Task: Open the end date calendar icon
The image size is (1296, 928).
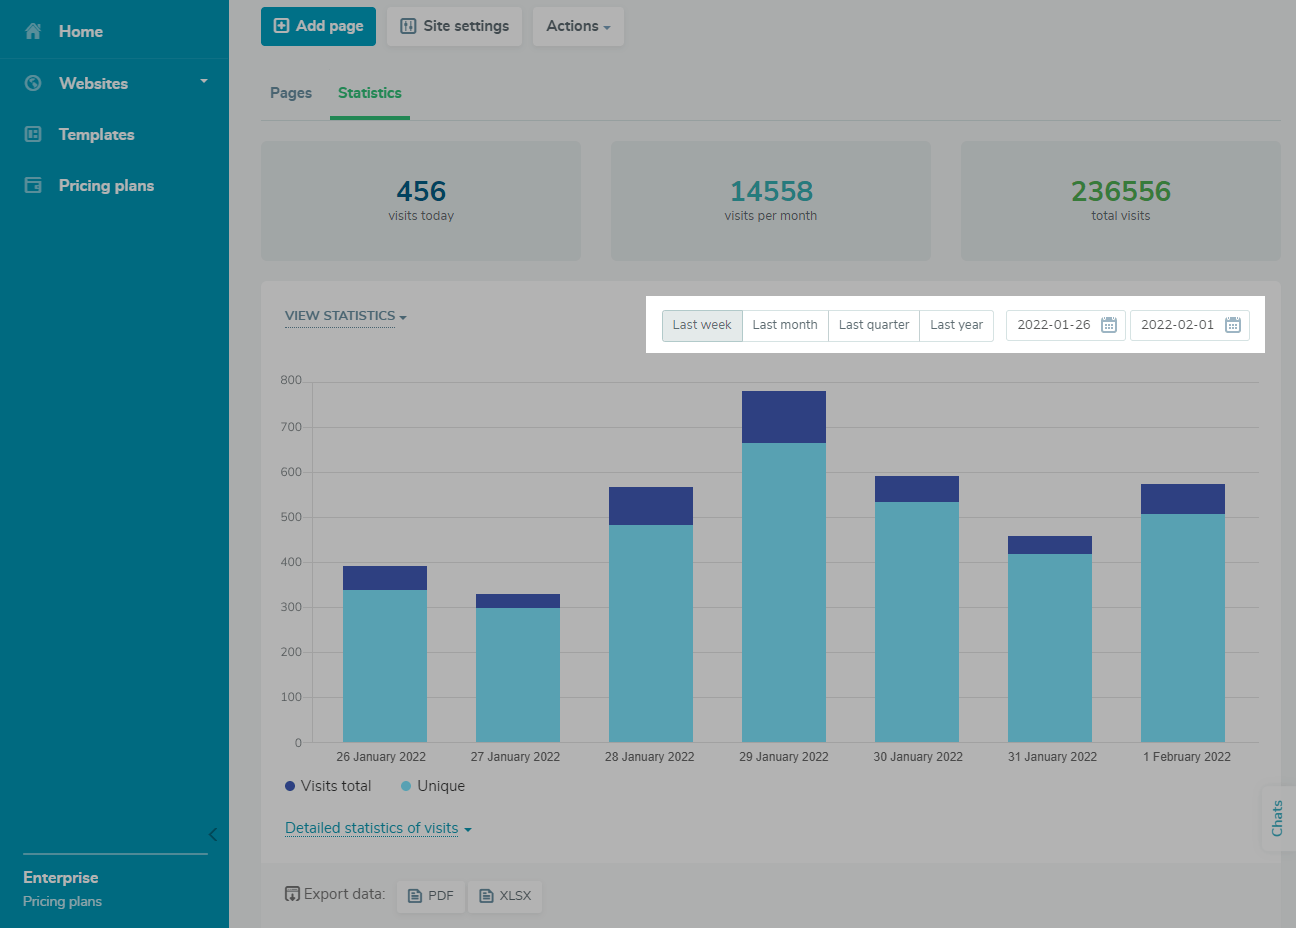Action: coord(1232,325)
